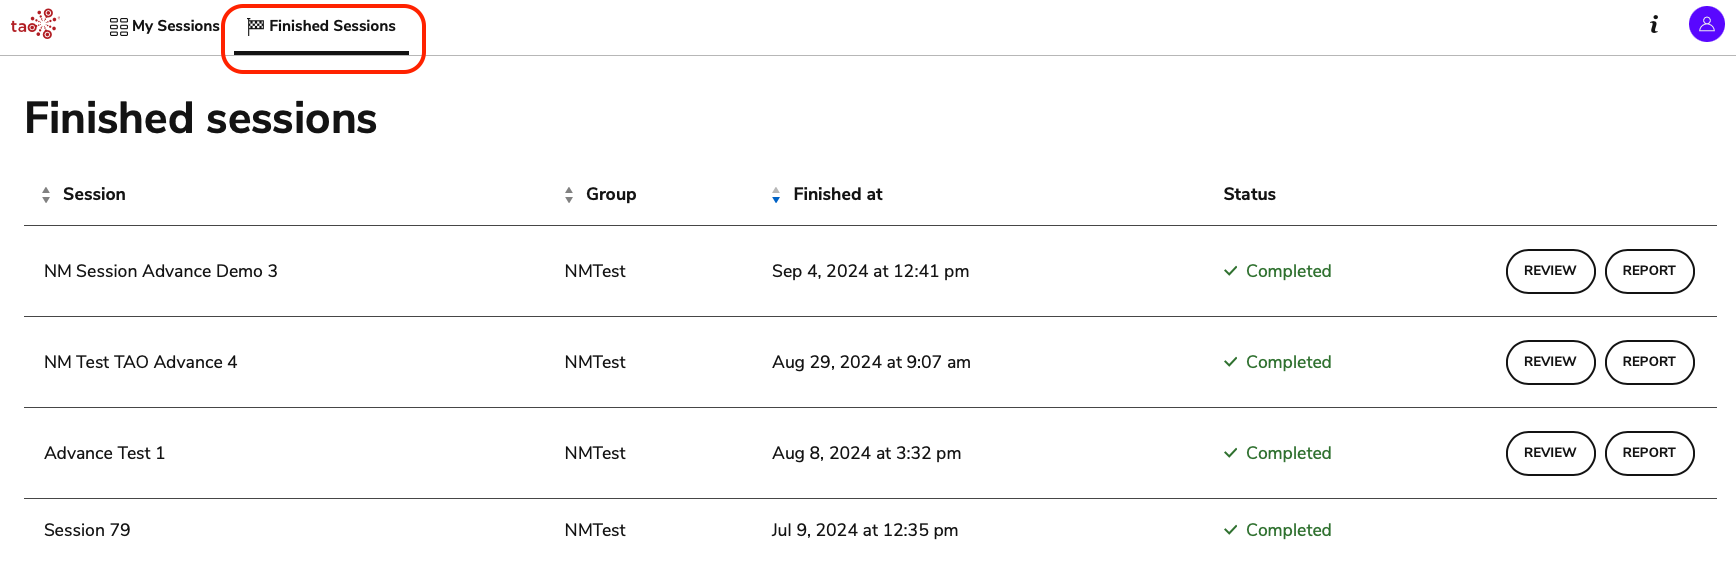Image resolution: width=1736 pixels, height=567 pixels.
Task: Toggle sort arrows next to Finished at
Action: [776, 195]
